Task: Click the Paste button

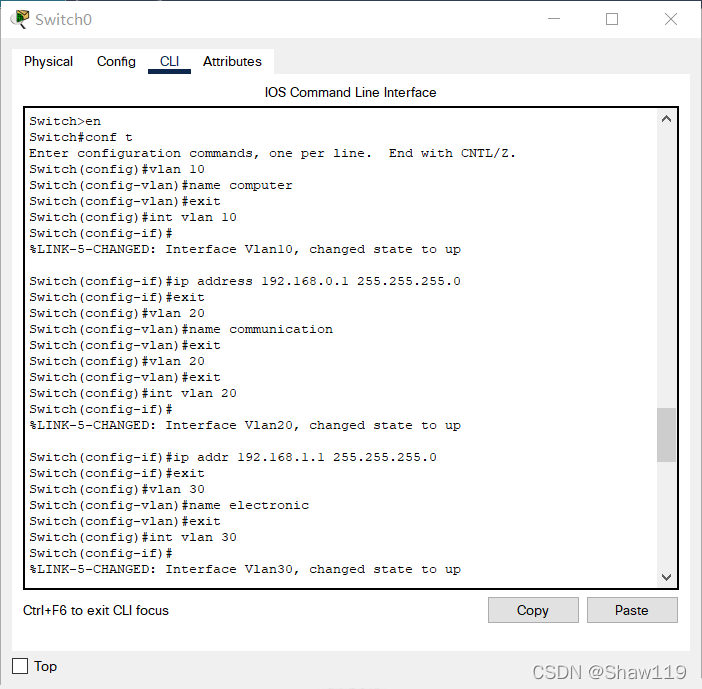Action: (x=632, y=610)
